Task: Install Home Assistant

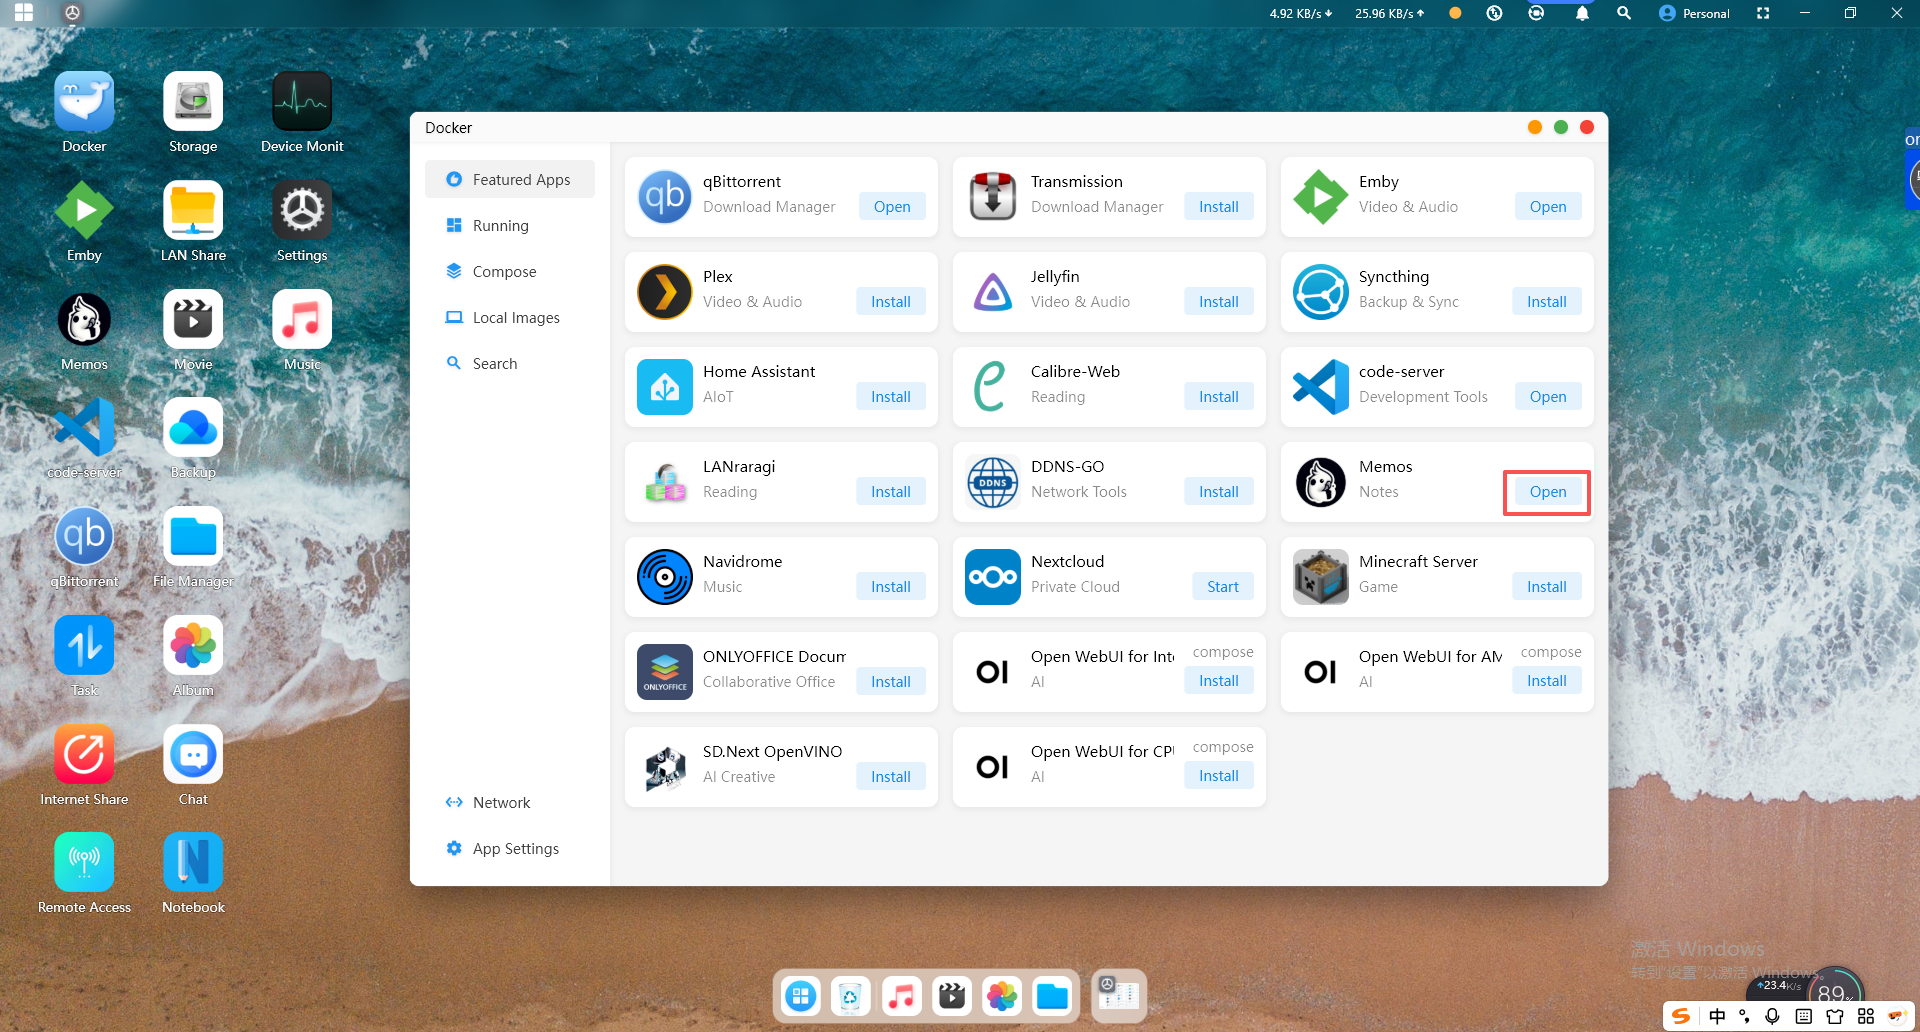Action: [891, 397]
